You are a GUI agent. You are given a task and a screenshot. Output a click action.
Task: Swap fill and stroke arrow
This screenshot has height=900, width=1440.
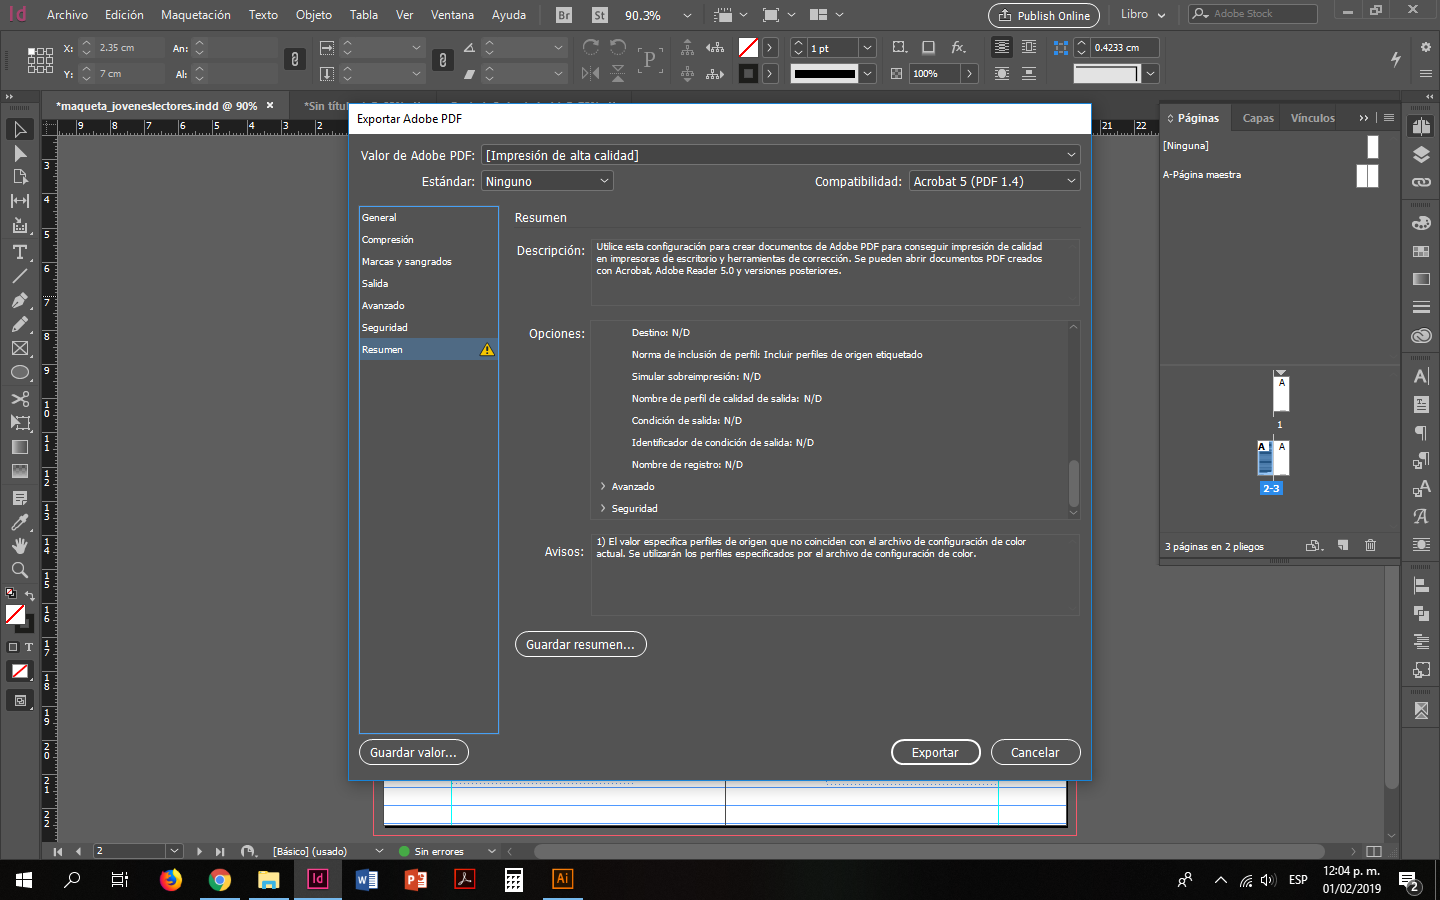(x=29, y=594)
